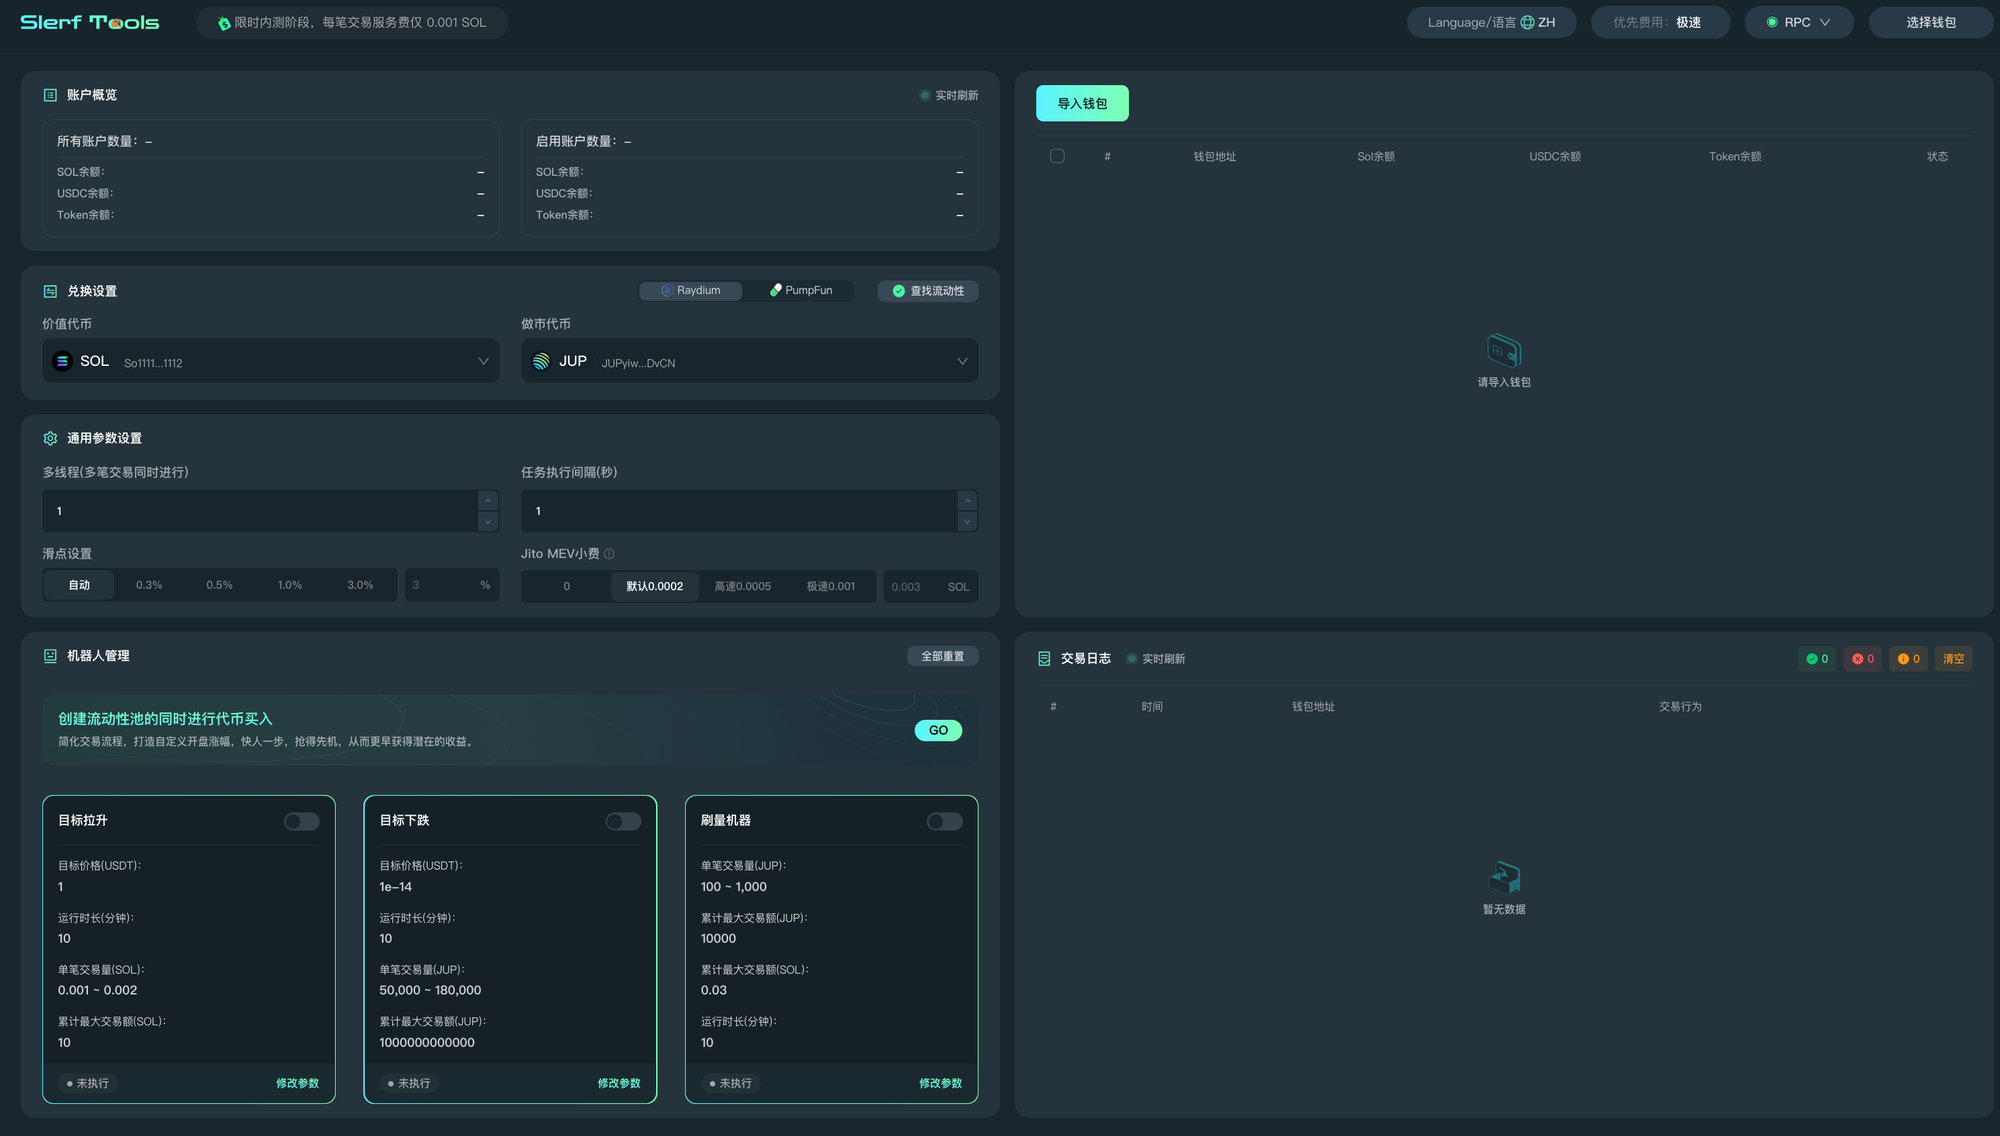Viewport: 2000px width, 1136px height.
Task: Select the Raydium tab
Action: click(690, 290)
